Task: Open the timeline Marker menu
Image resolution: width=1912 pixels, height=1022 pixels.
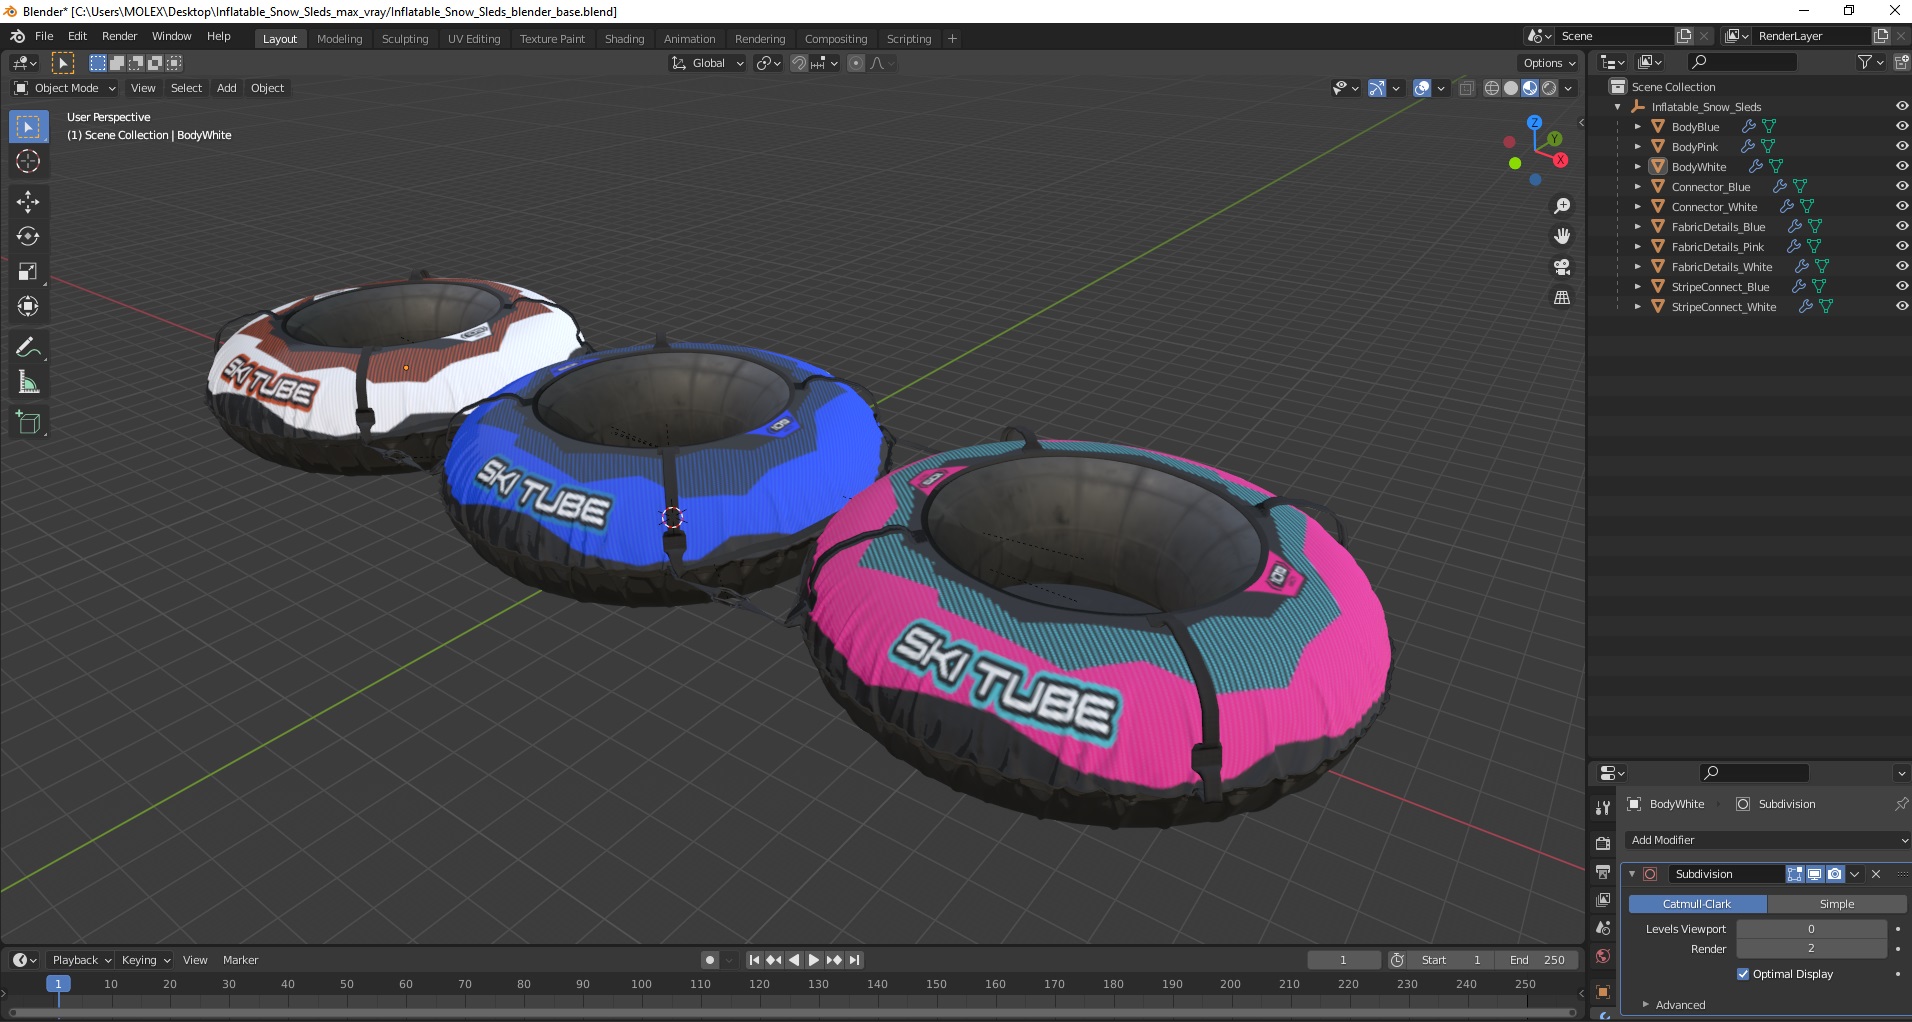Action: [x=240, y=960]
